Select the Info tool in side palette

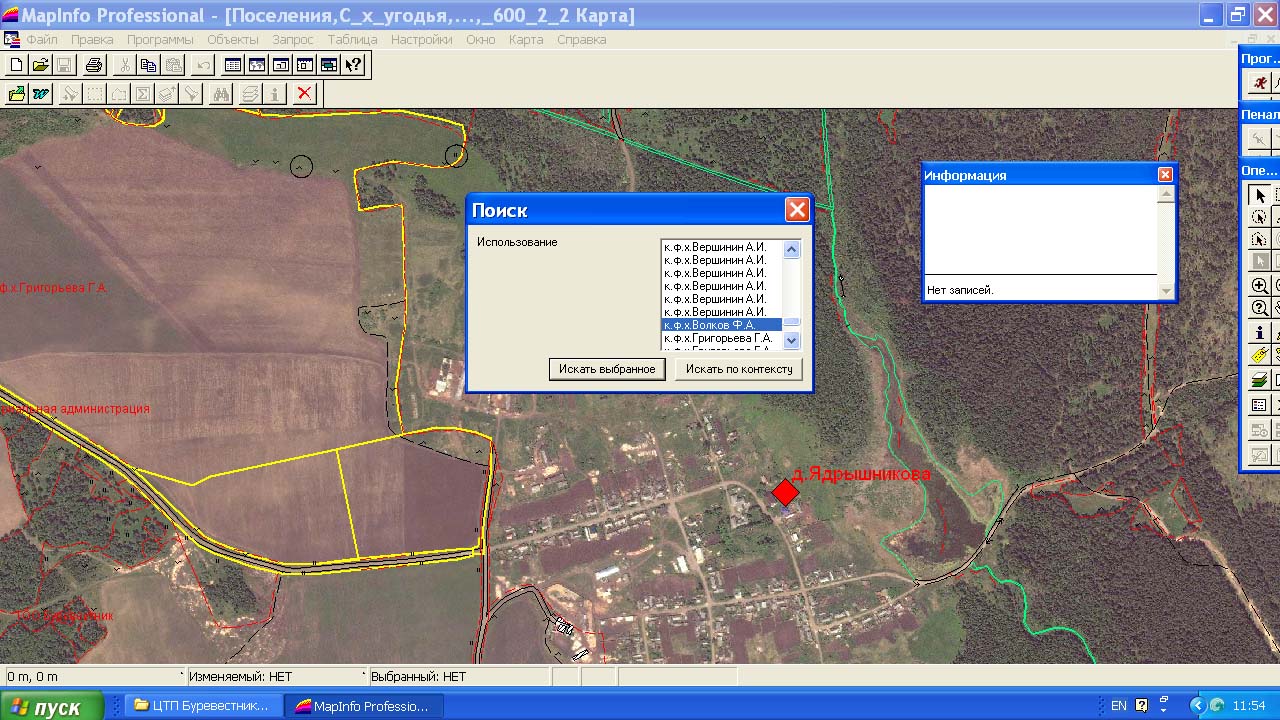(1260, 333)
